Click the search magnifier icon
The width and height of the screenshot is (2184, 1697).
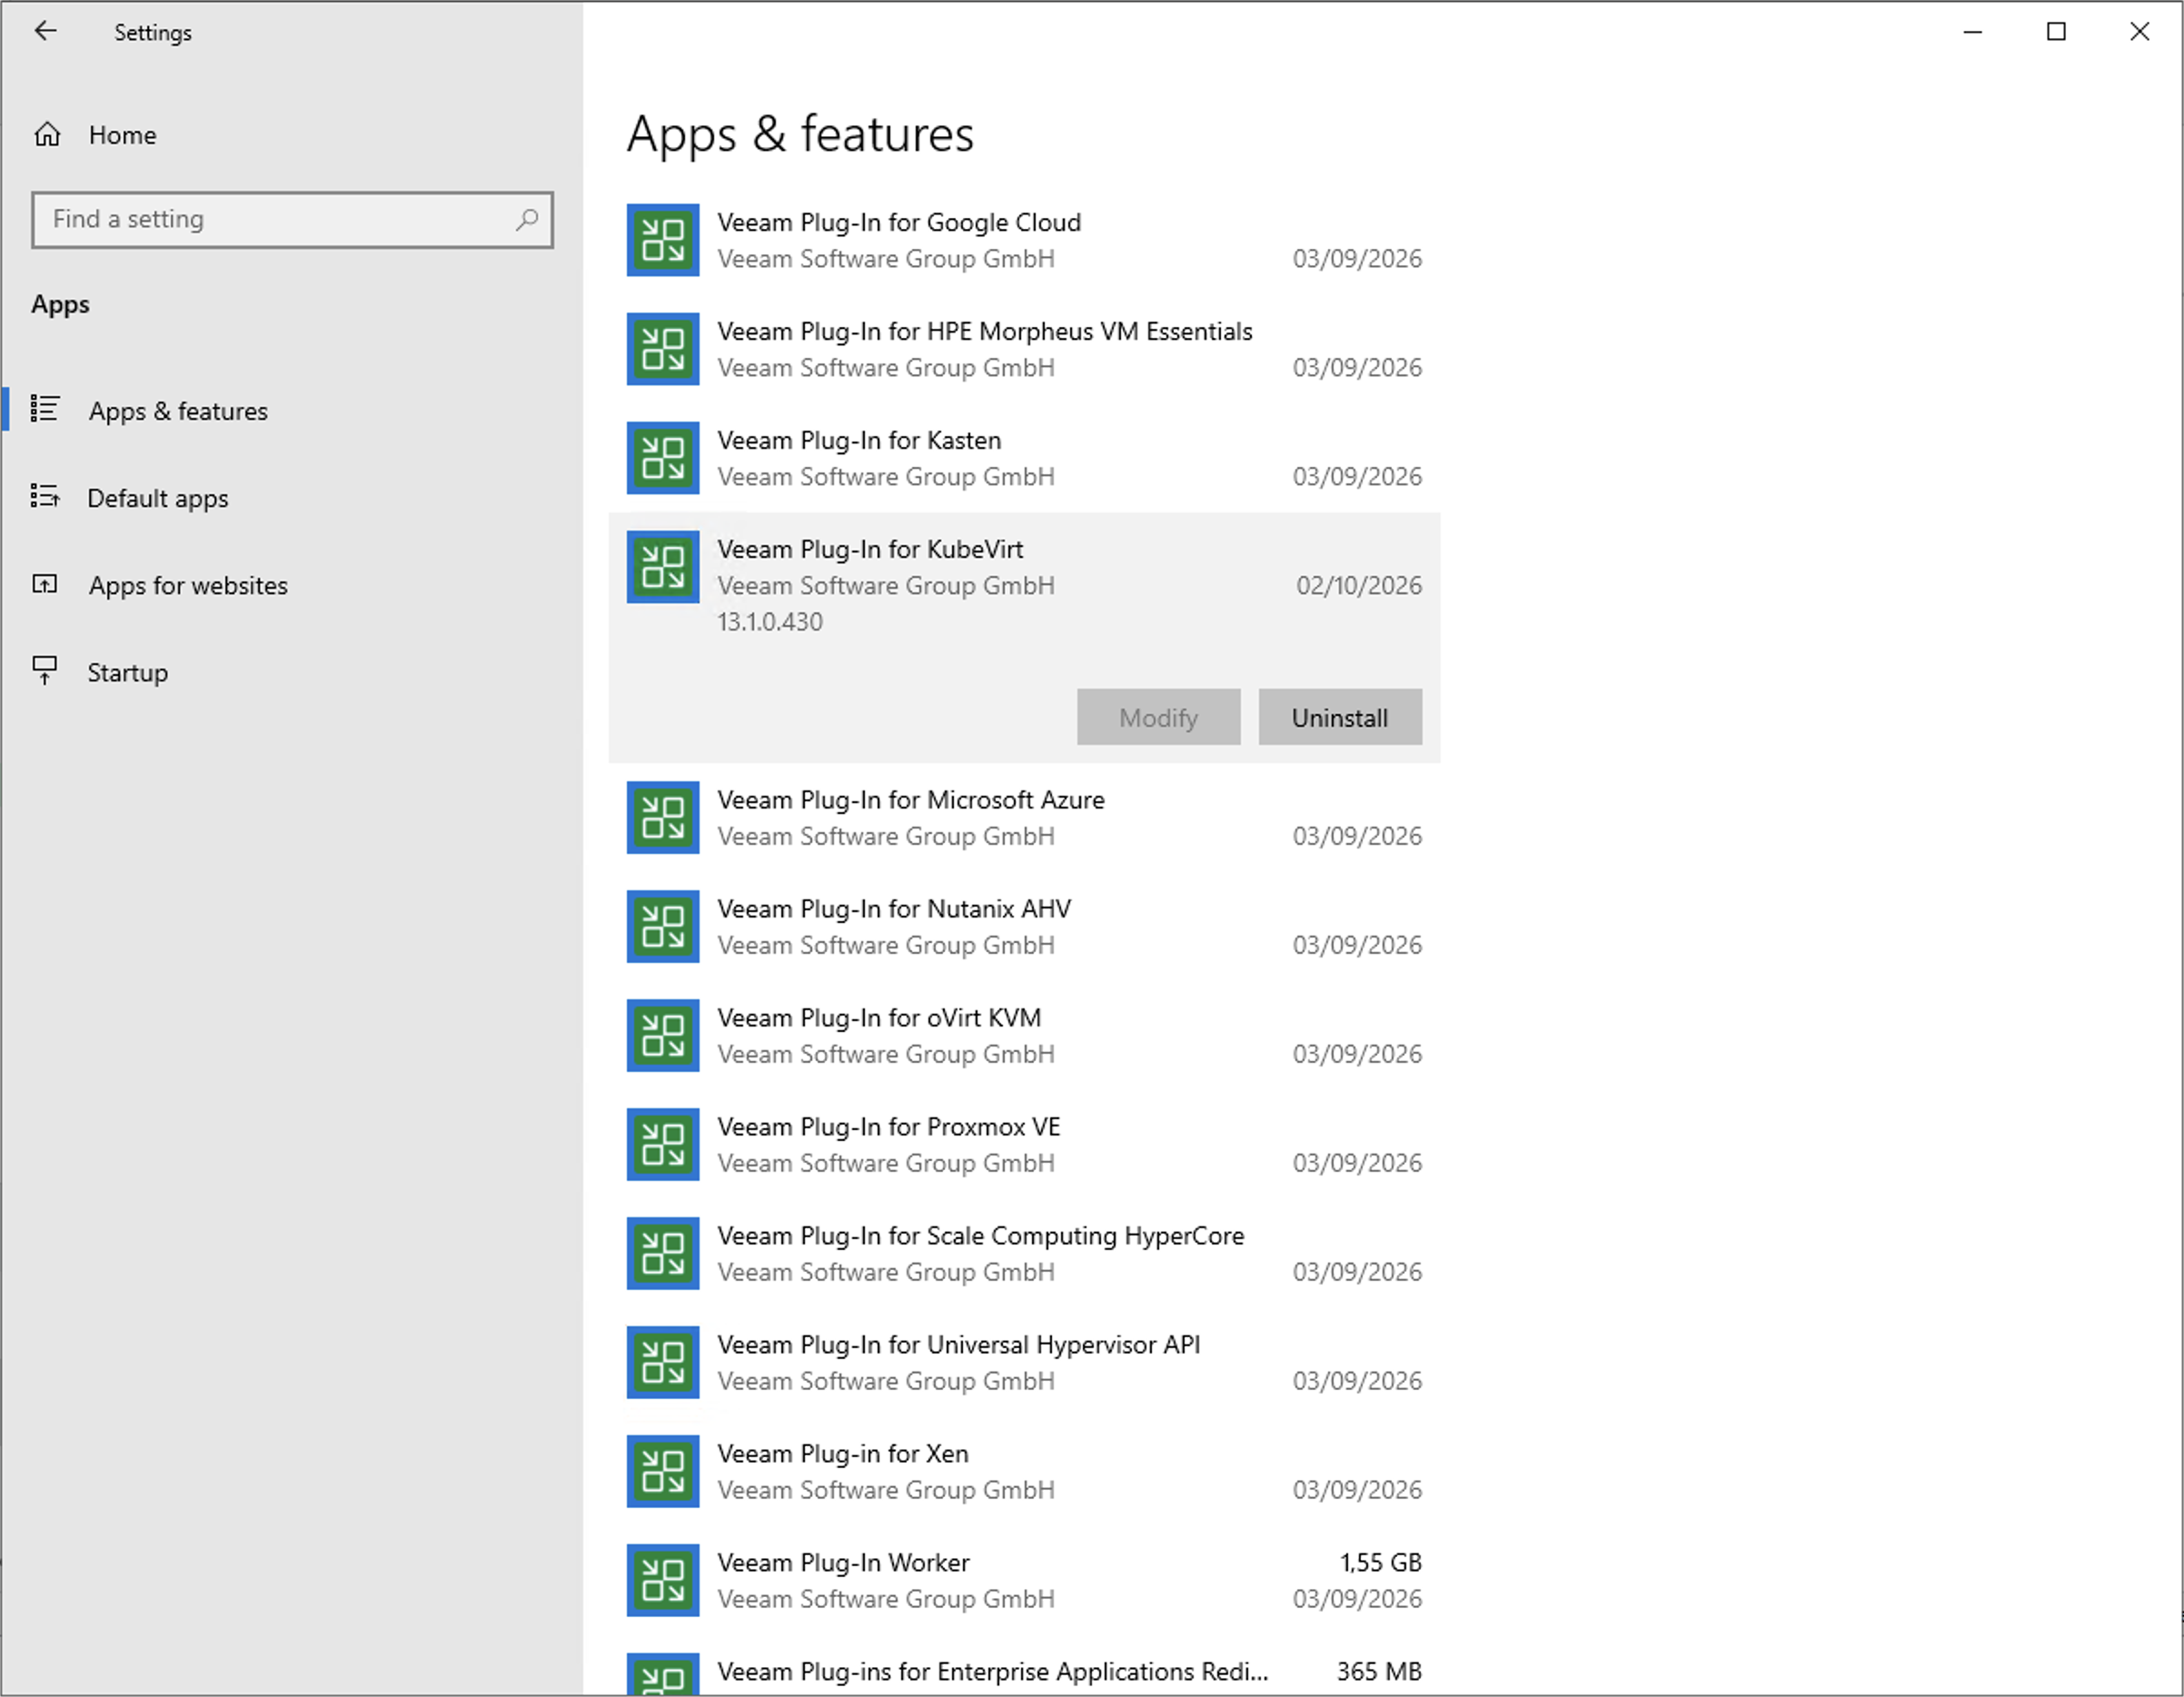527,219
